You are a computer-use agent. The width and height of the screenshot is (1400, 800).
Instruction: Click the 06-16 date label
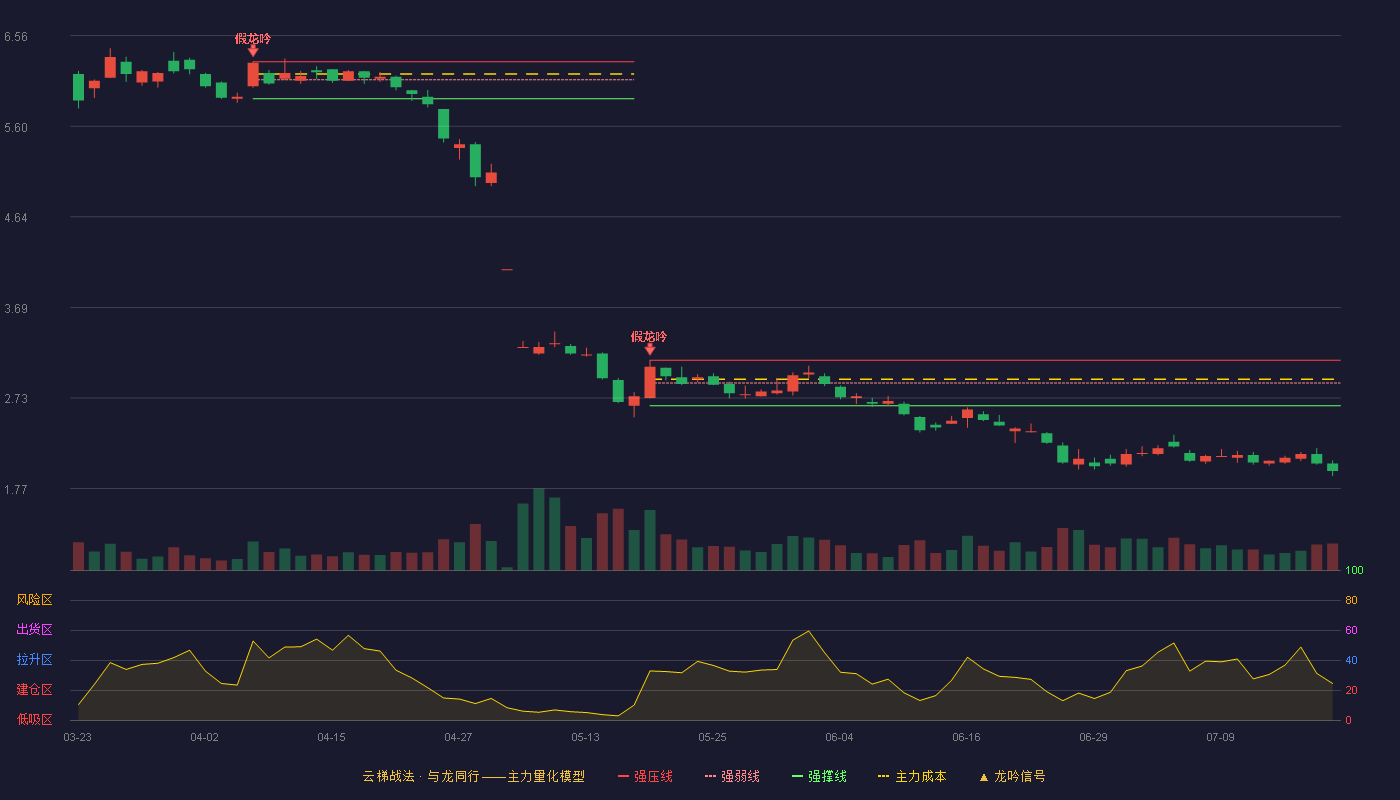(967, 737)
